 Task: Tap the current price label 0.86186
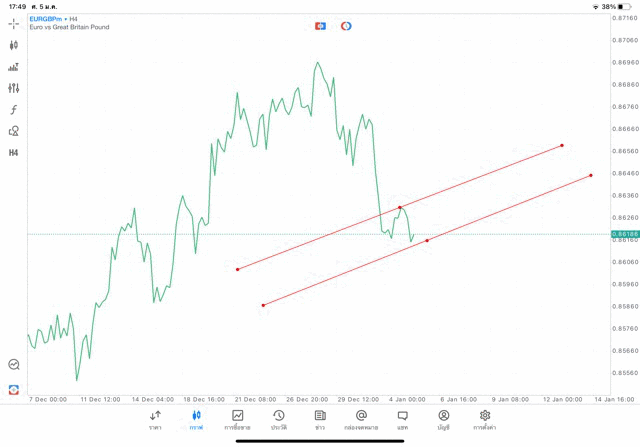tap(624, 234)
